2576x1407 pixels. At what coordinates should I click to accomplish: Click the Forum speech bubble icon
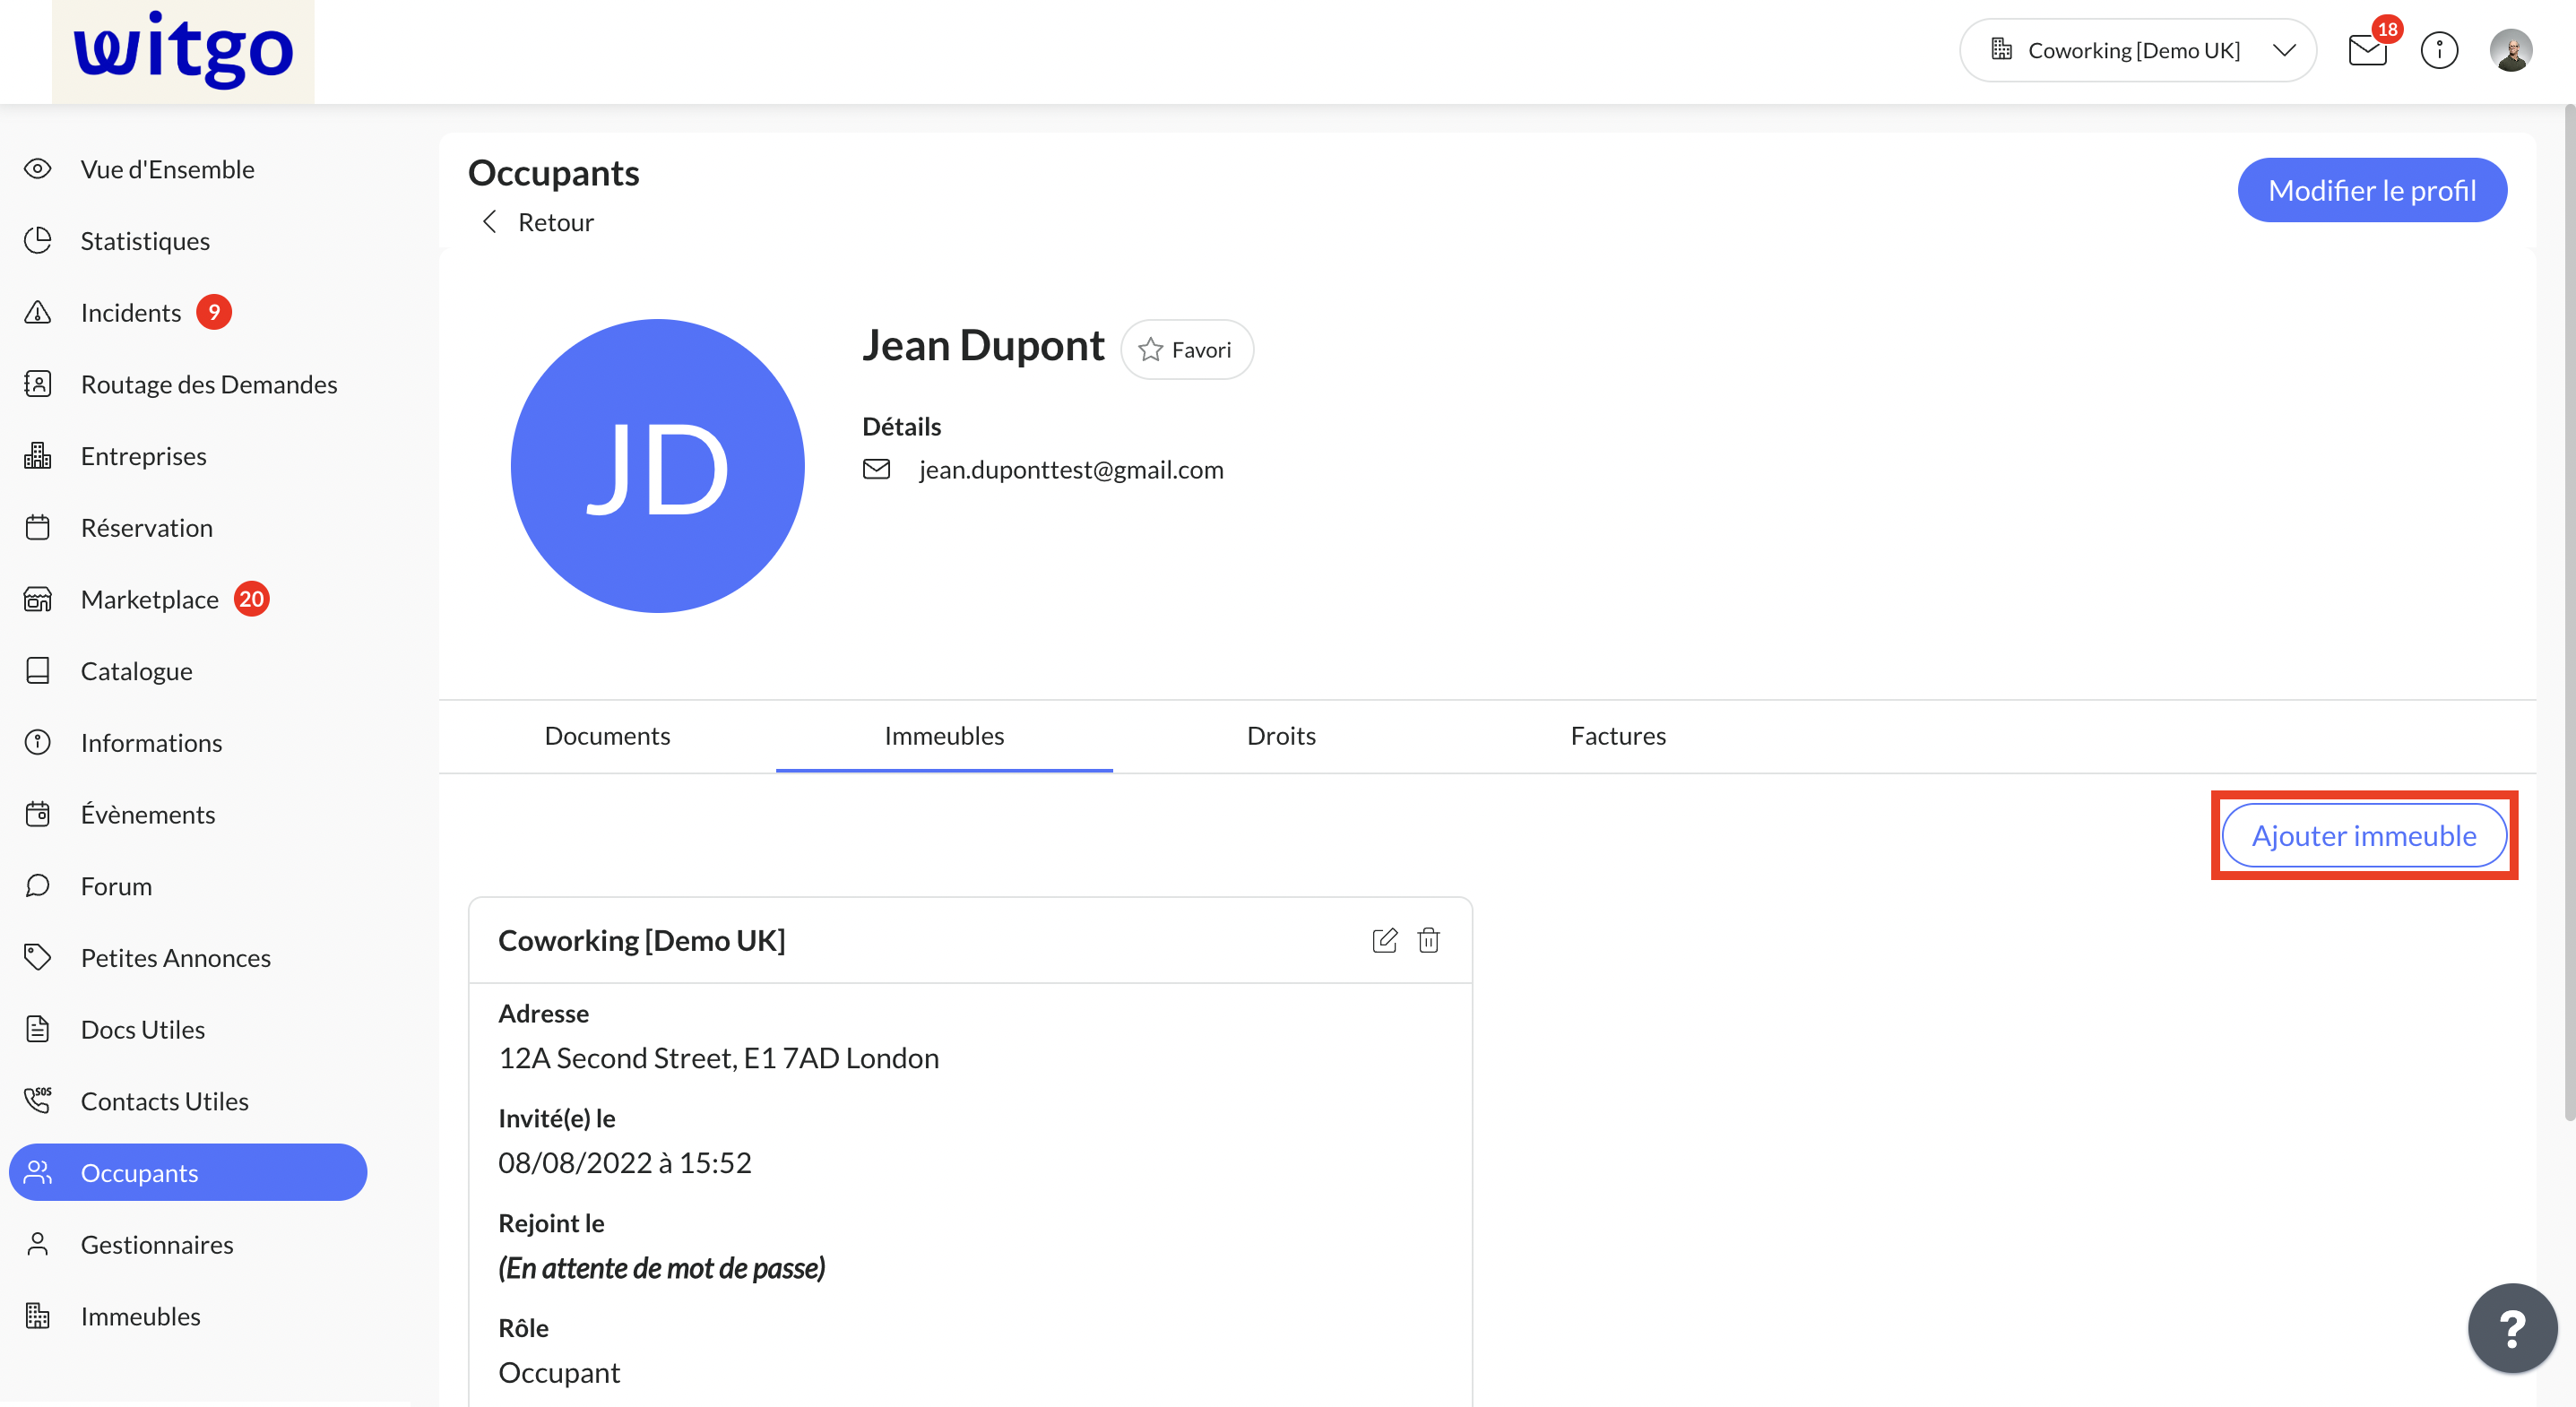tap(38, 886)
